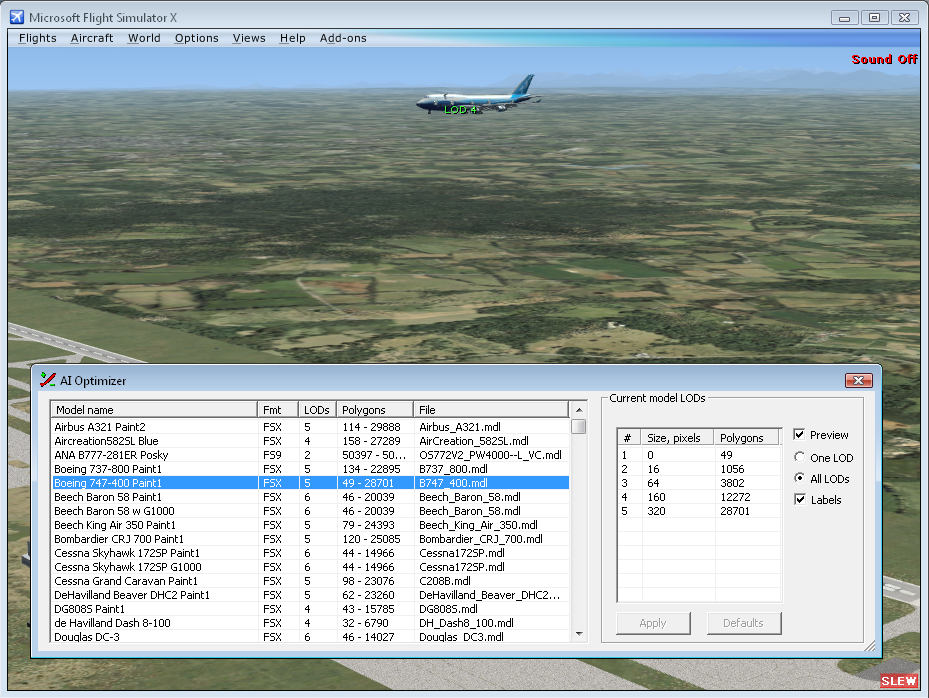This screenshot has height=698, width=929.
Task: Click the model list scroll up arrow
Action: coord(579,410)
